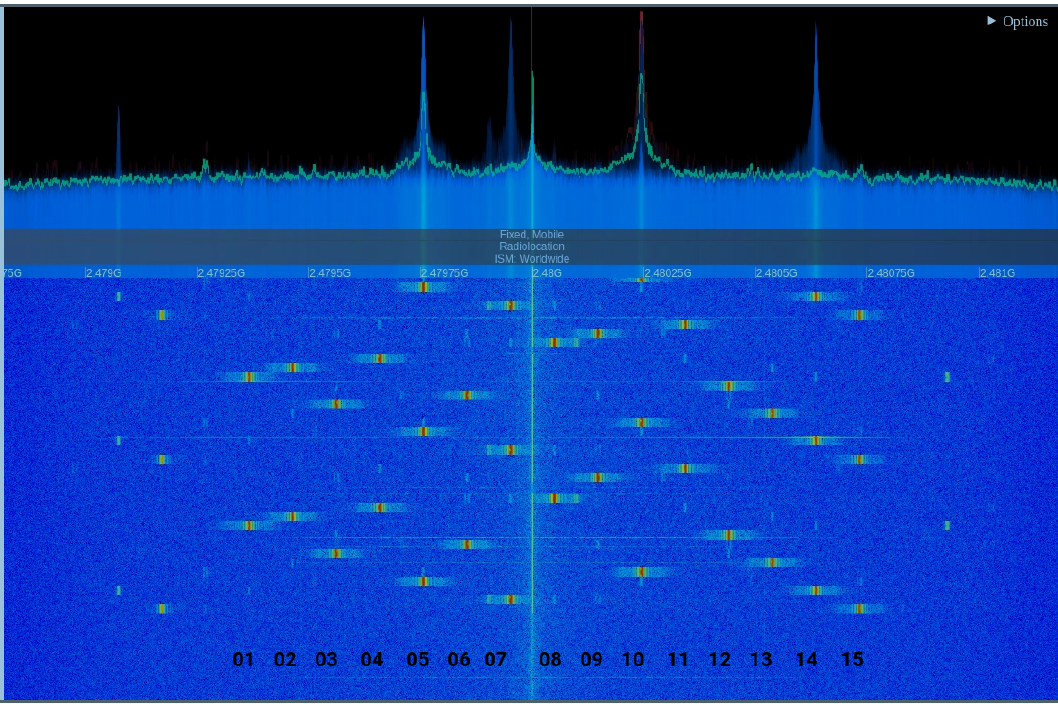Select the 2.481G scale label
Screen dimensions: 1058x704
pos(997,271)
